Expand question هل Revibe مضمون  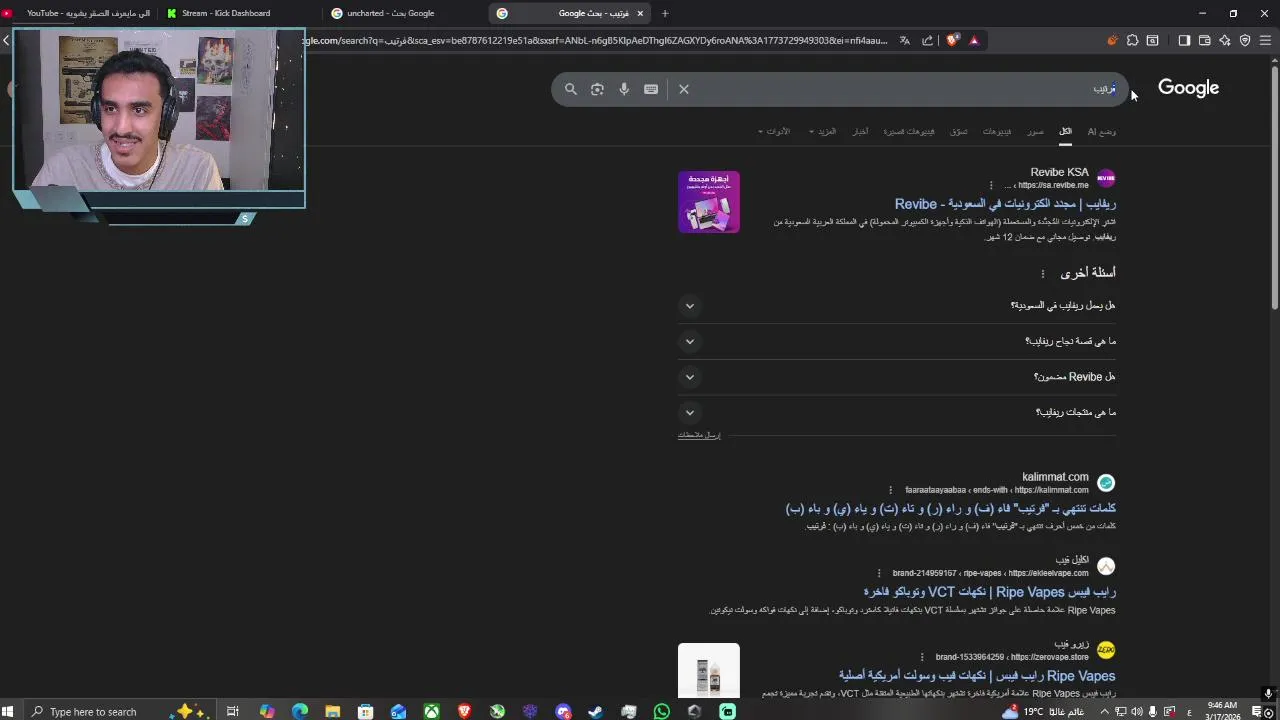click(x=897, y=377)
